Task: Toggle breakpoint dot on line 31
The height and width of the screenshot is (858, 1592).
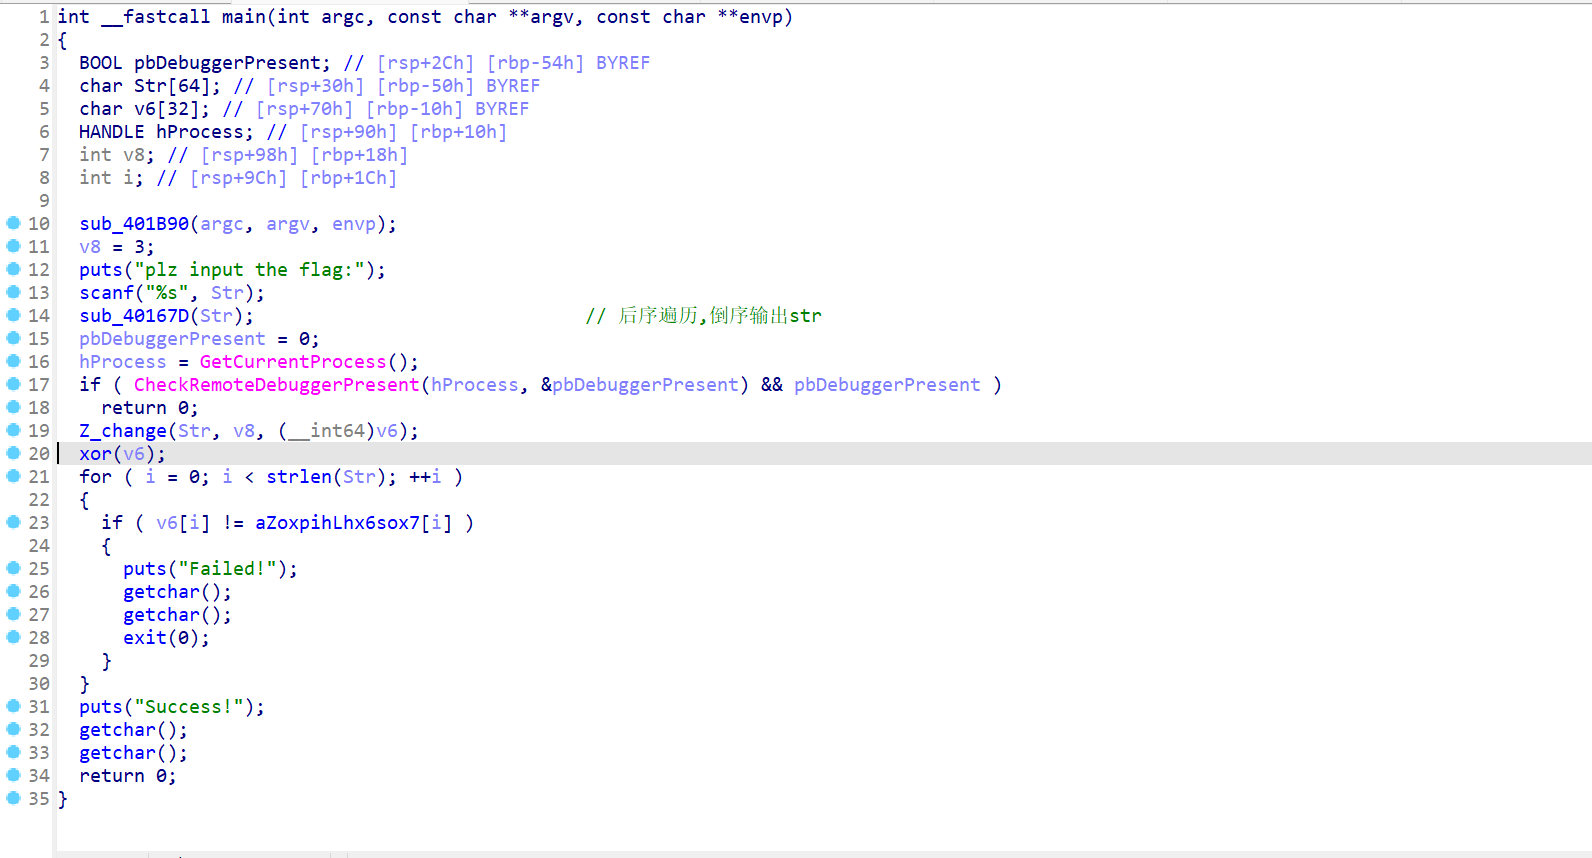Action: [x=13, y=706]
